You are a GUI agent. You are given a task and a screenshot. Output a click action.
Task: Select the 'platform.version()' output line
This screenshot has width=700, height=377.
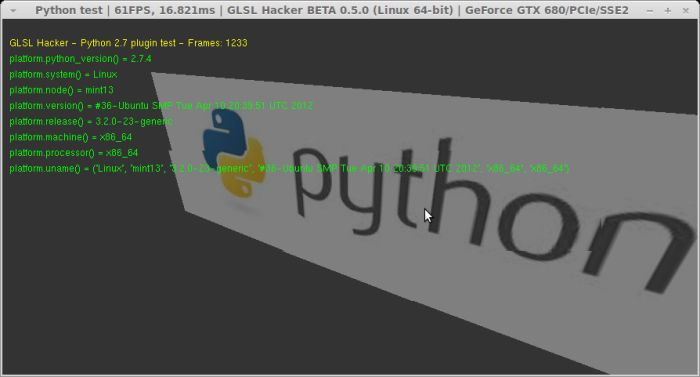[161, 105]
